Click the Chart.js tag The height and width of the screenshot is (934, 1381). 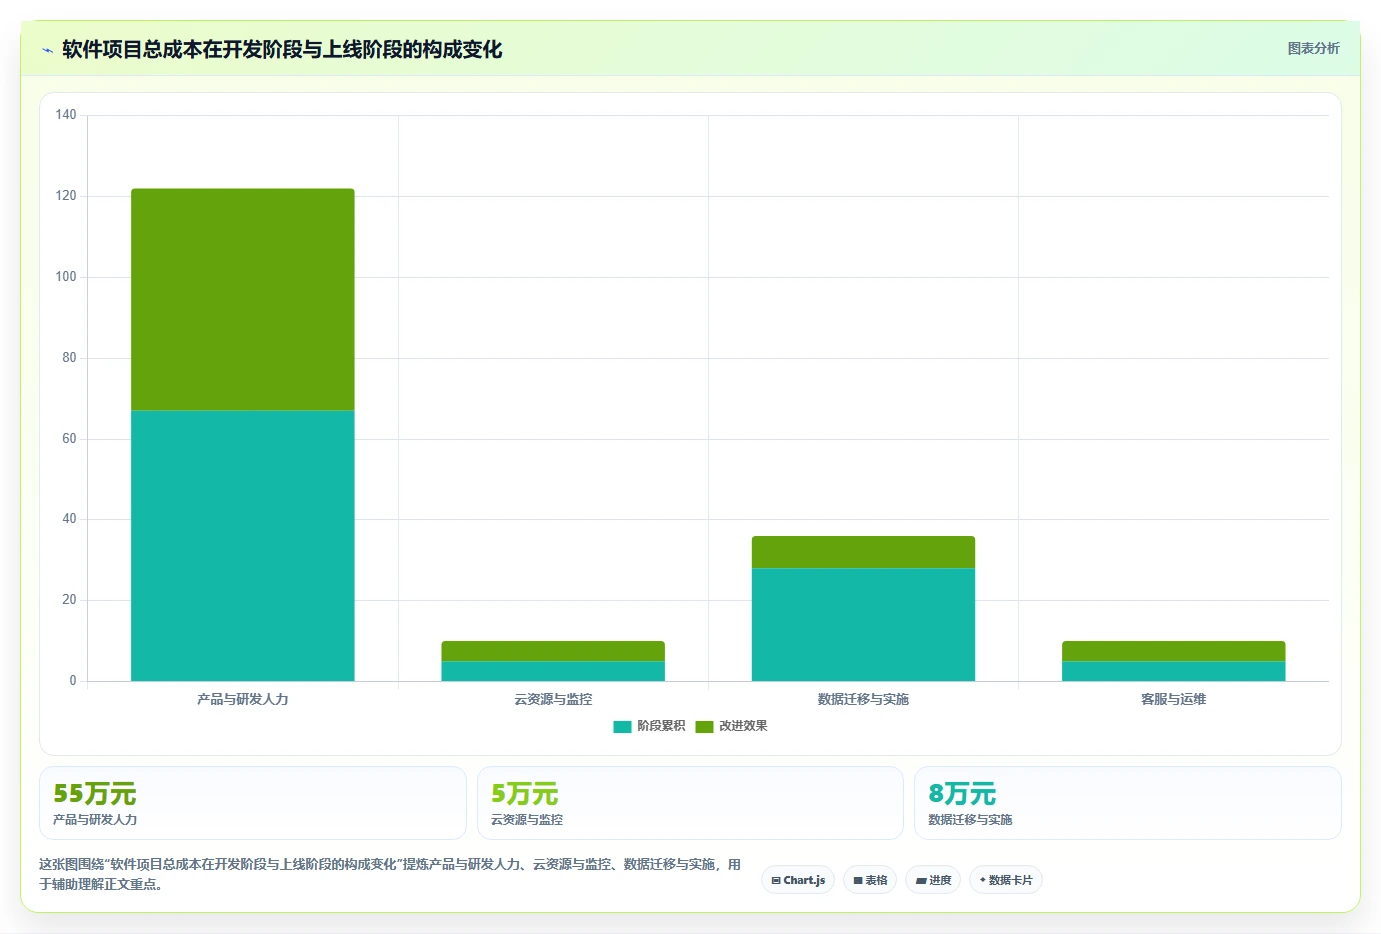(798, 880)
